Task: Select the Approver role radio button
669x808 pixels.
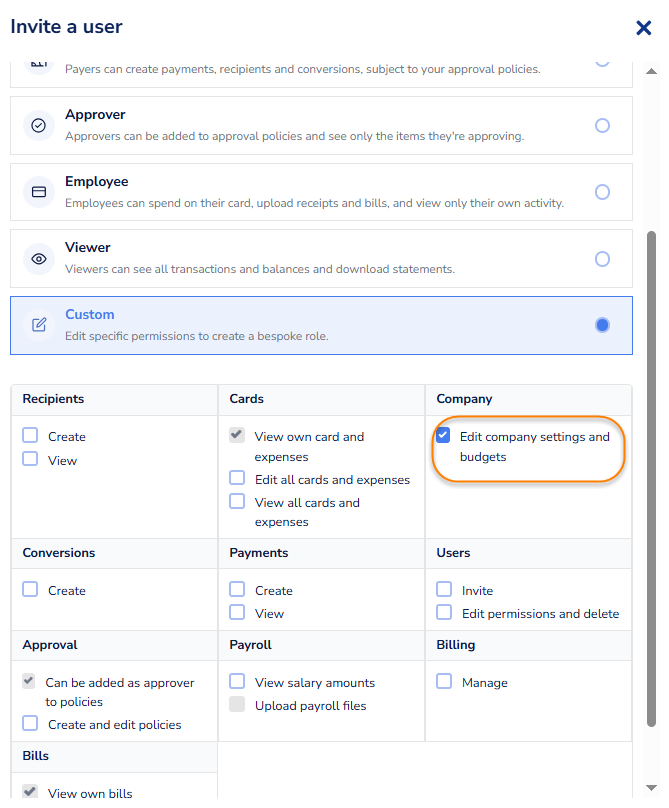Action: 602,125
